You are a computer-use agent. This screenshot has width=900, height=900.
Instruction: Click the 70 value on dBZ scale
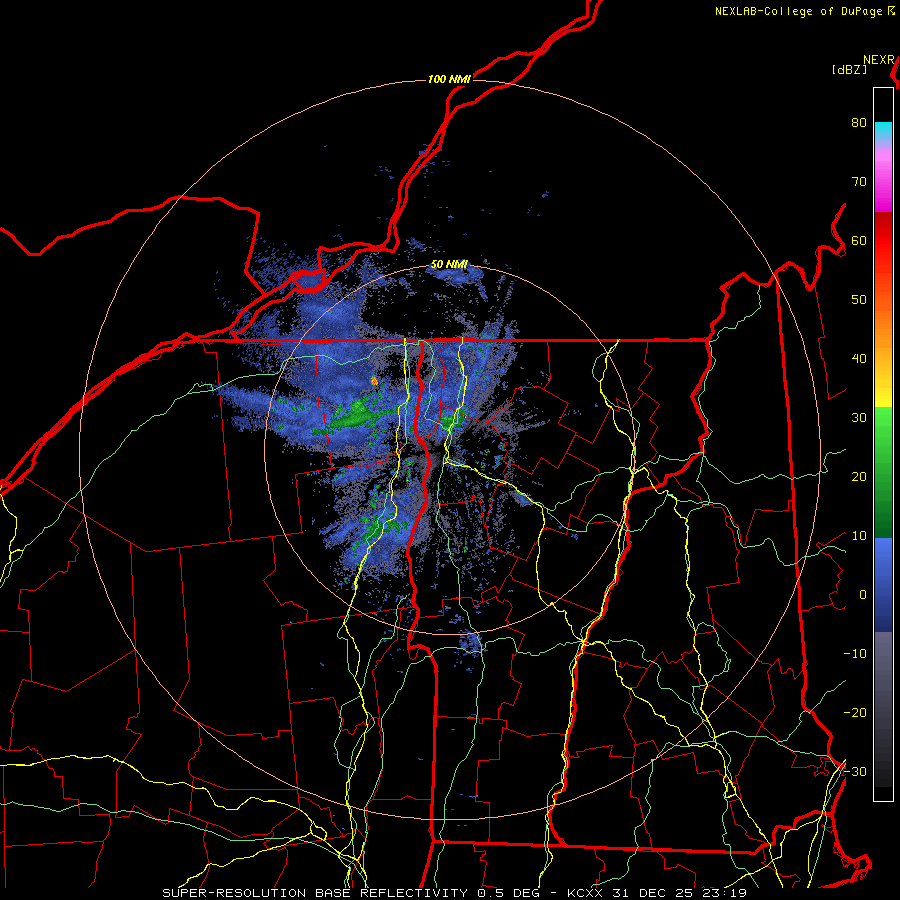tap(859, 182)
